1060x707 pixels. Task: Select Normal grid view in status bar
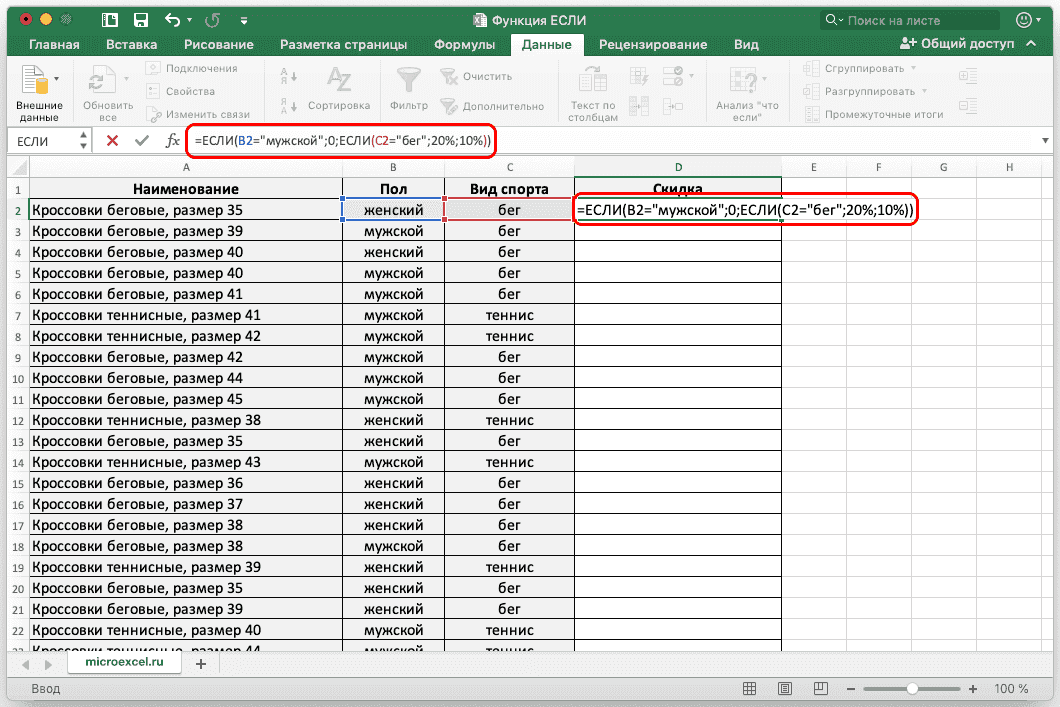pyautogui.click(x=751, y=688)
